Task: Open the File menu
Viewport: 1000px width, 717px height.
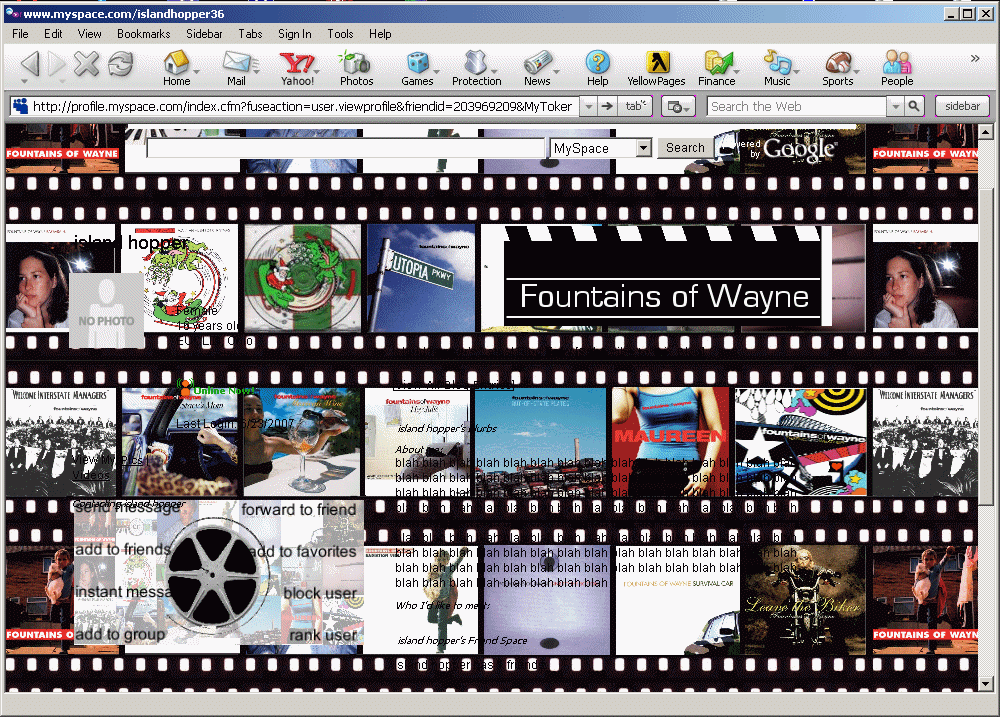Action: [20, 34]
